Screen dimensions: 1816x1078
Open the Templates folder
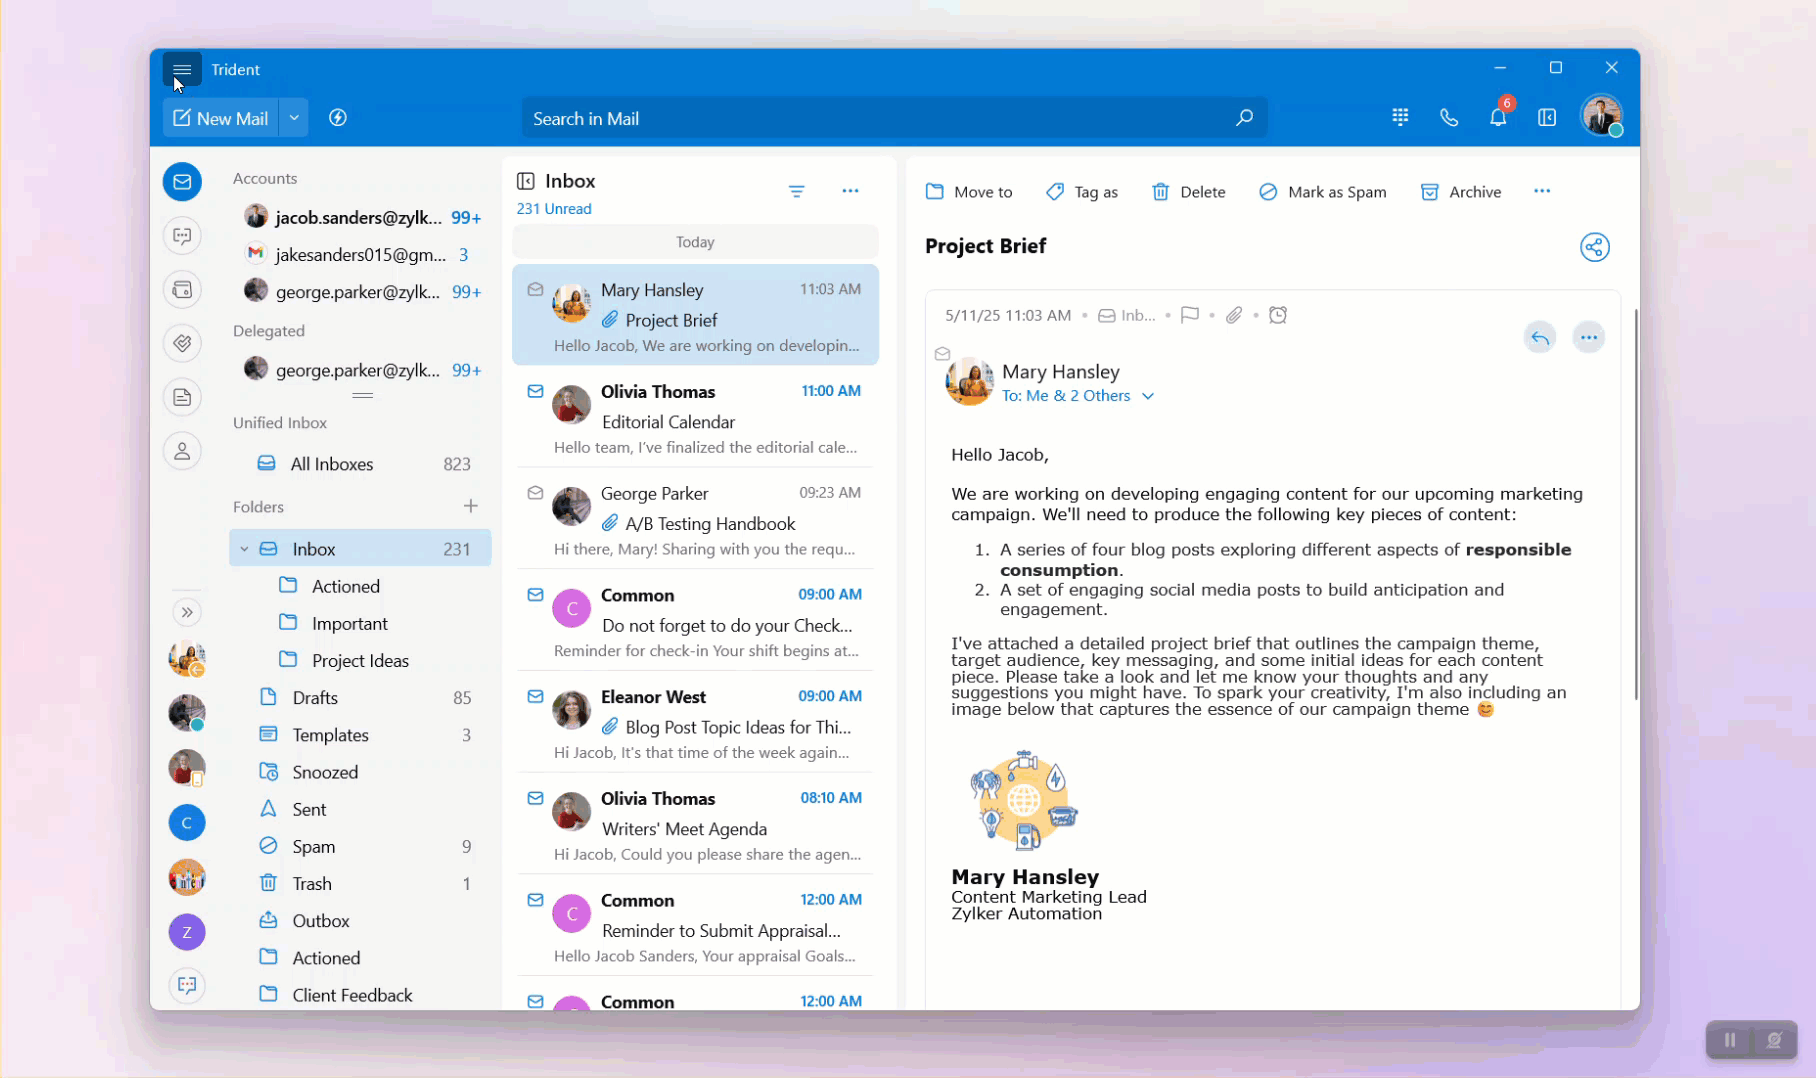tap(361, 735)
